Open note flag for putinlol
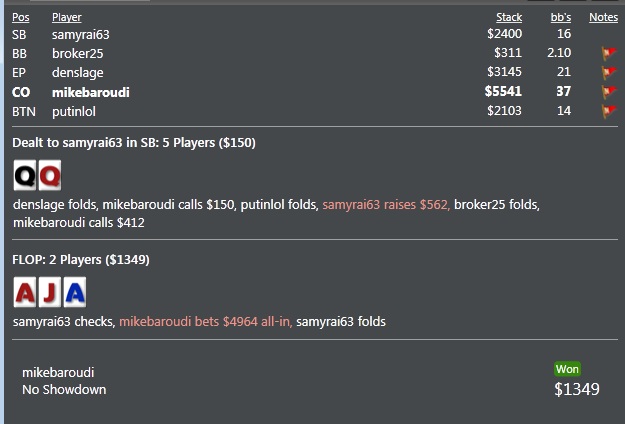The image size is (625, 424). [609, 111]
